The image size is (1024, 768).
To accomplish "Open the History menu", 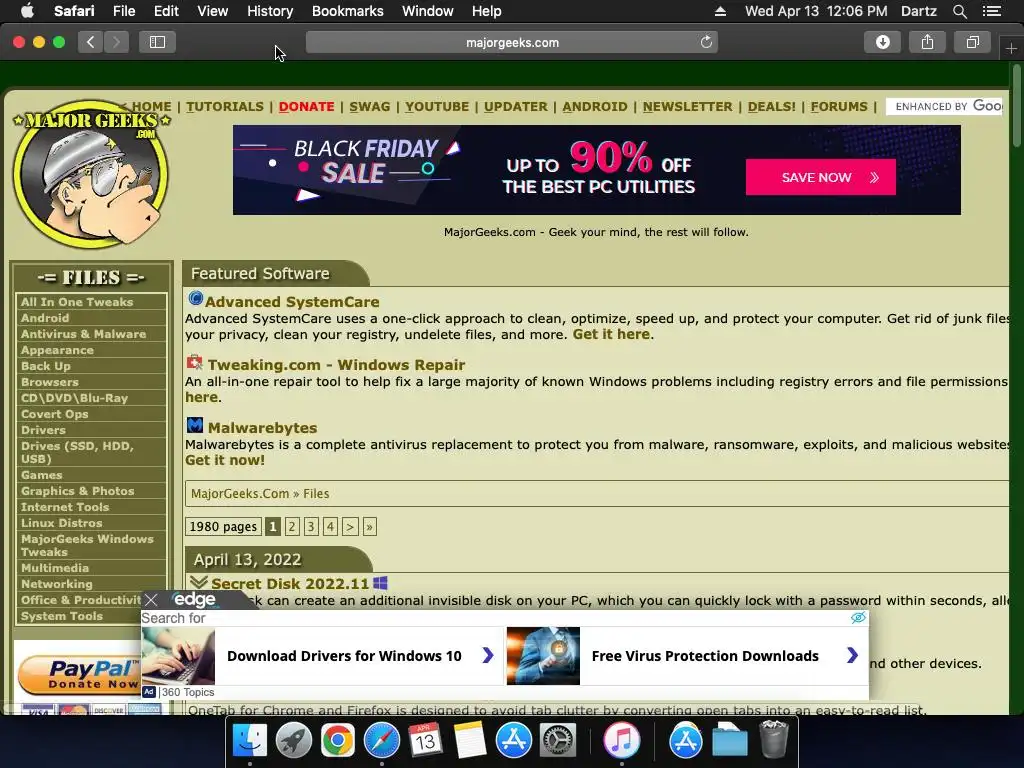I will coord(270,11).
